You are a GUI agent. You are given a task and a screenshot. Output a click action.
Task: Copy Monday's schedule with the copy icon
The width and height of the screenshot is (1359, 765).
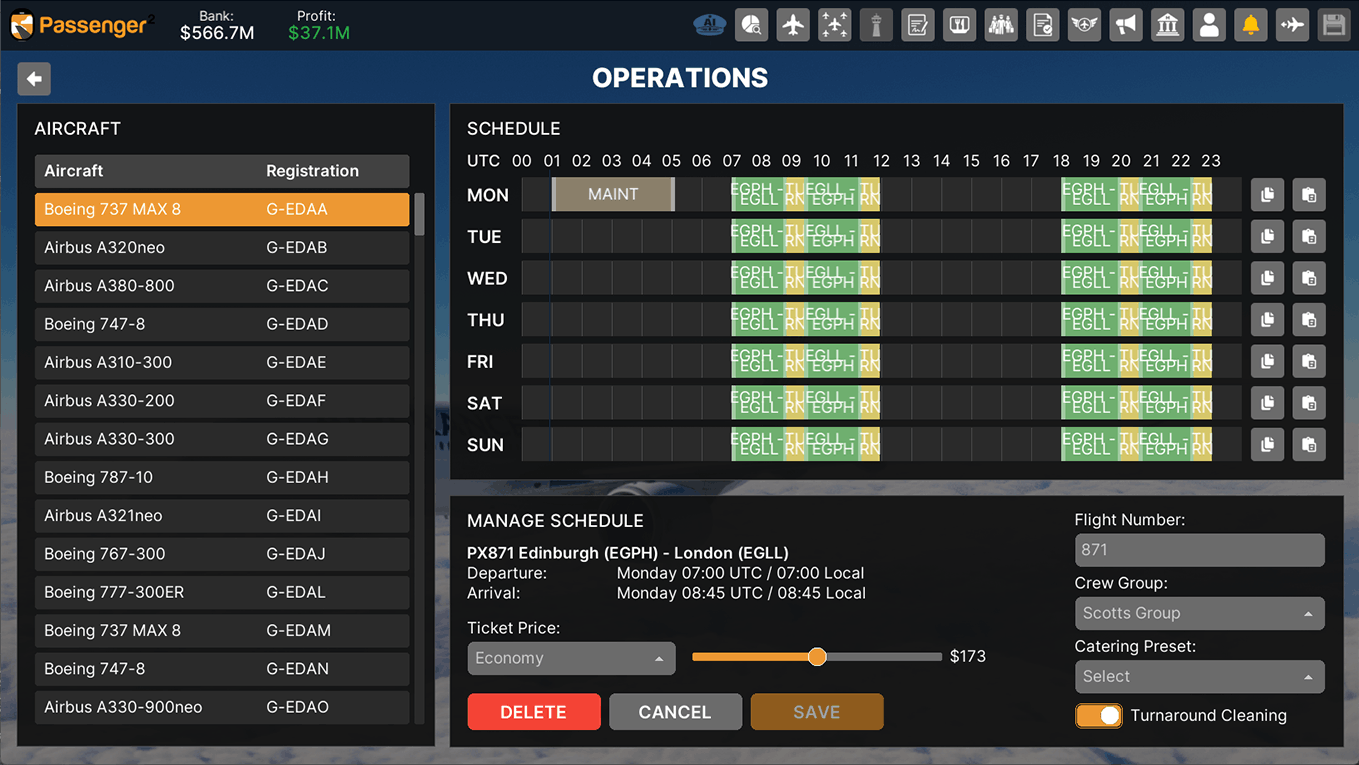pos(1267,195)
